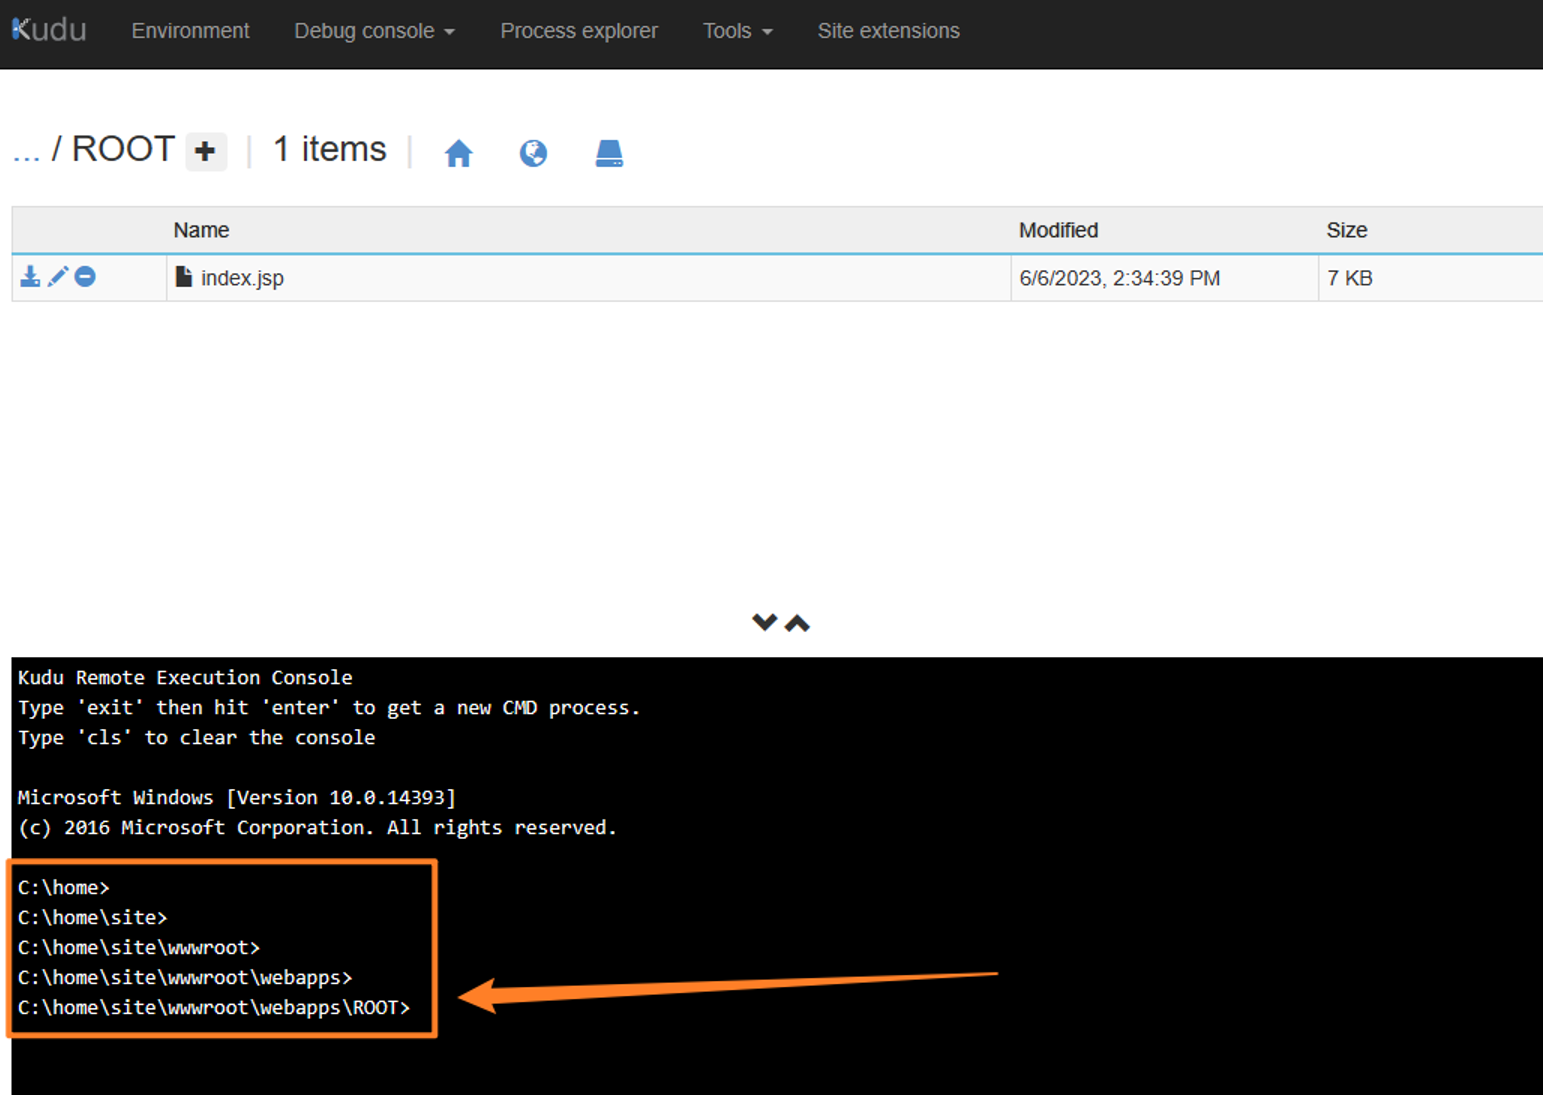Expand the Debug console dropdown
The image size is (1543, 1095).
point(374,31)
